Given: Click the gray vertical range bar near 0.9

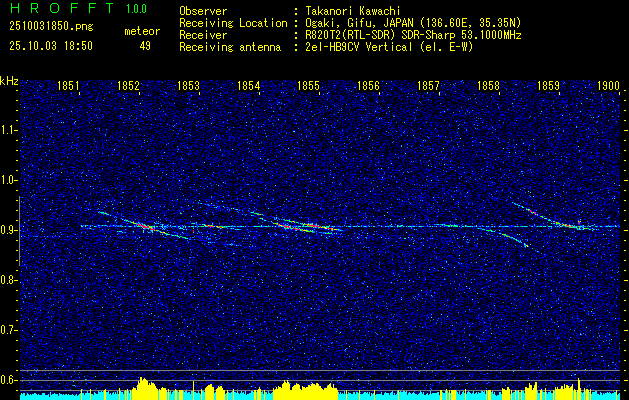Looking at the screenshot, I should click(19, 231).
